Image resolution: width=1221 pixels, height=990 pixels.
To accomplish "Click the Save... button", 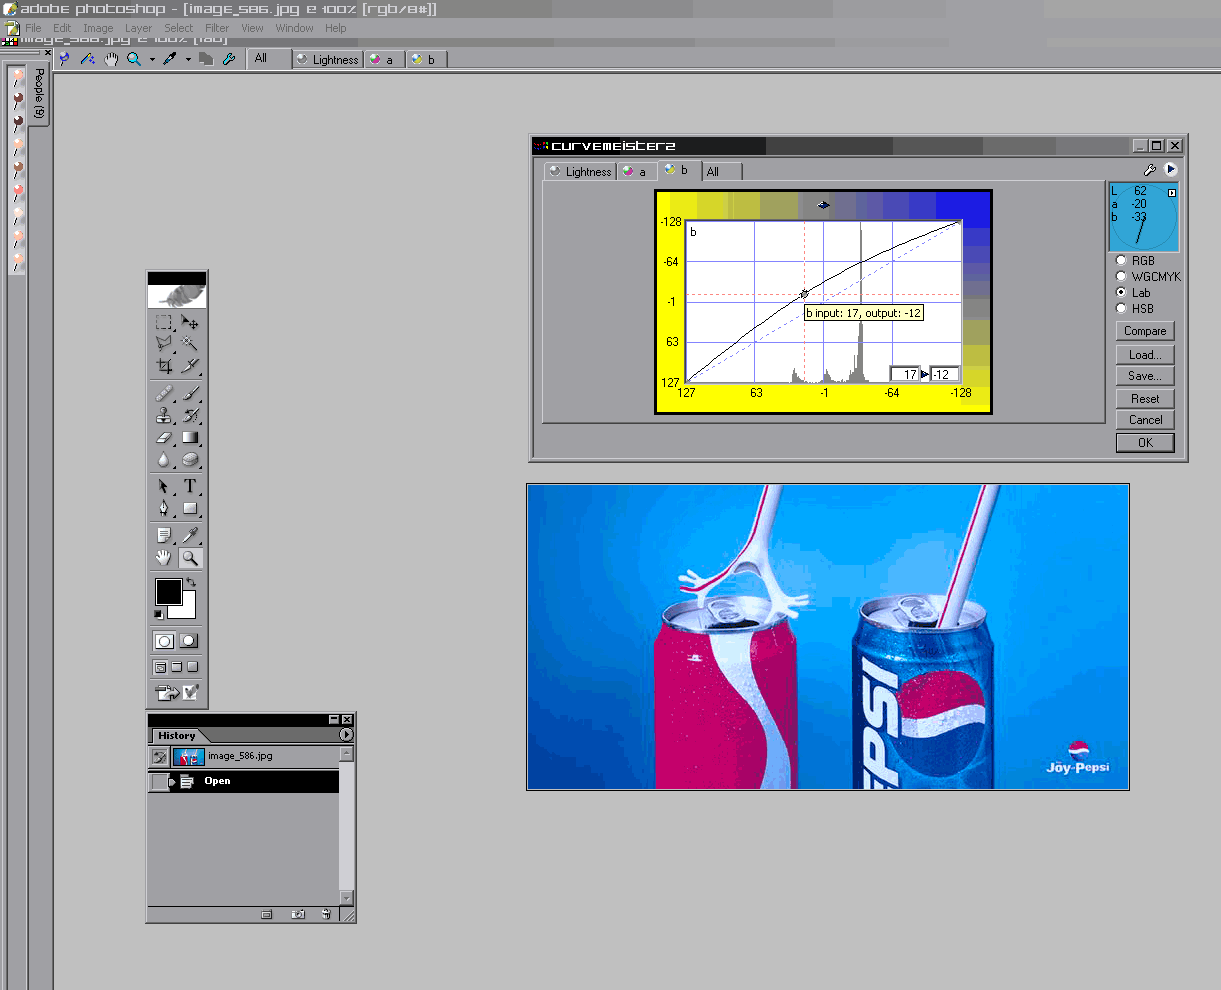I will pyautogui.click(x=1145, y=376).
